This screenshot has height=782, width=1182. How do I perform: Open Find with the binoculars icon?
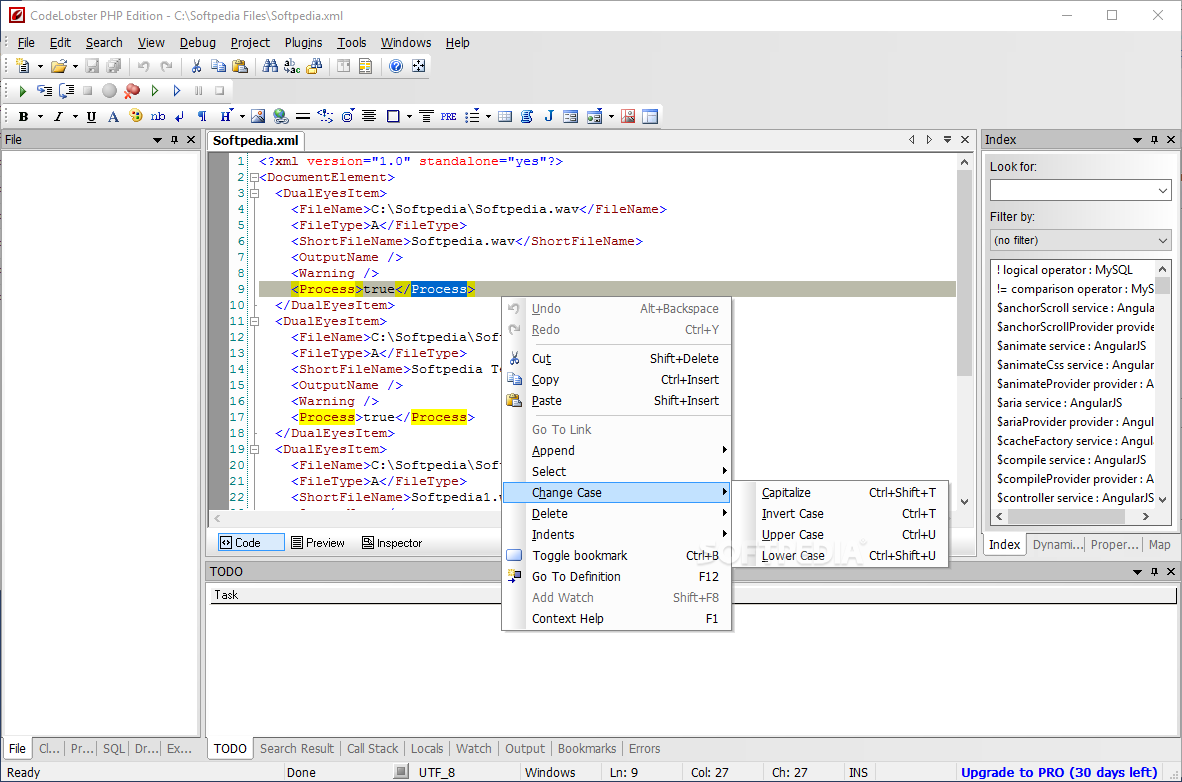pyautogui.click(x=270, y=66)
